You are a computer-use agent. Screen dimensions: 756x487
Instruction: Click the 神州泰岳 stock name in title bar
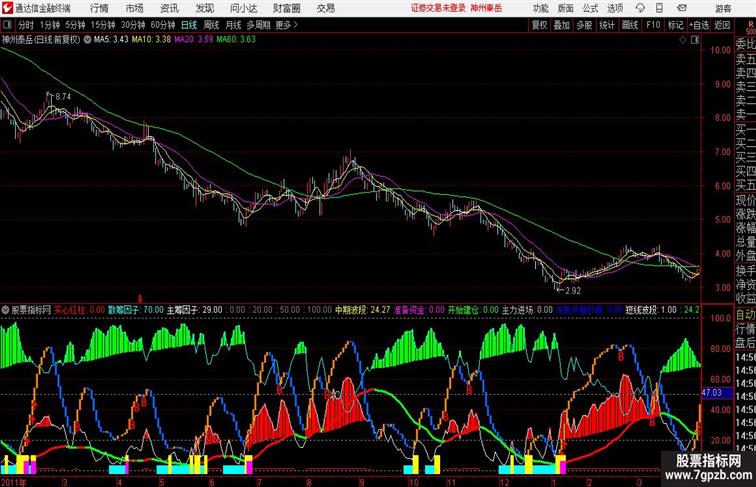pyautogui.click(x=486, y=8)
